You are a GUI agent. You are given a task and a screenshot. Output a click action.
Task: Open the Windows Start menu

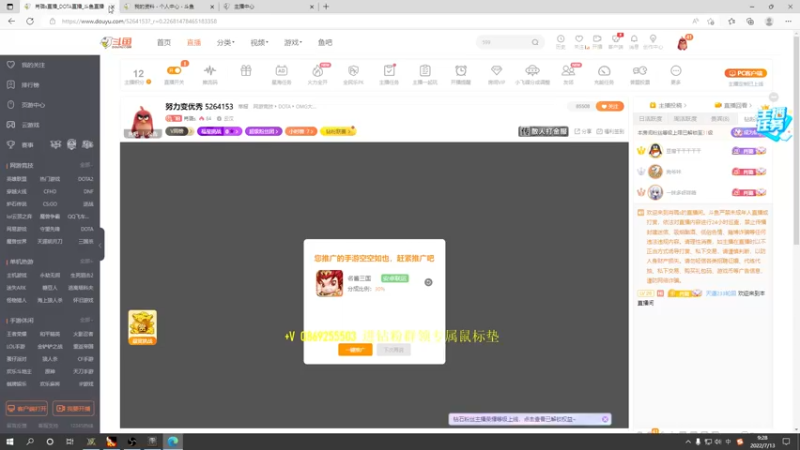tap(10, 441)
